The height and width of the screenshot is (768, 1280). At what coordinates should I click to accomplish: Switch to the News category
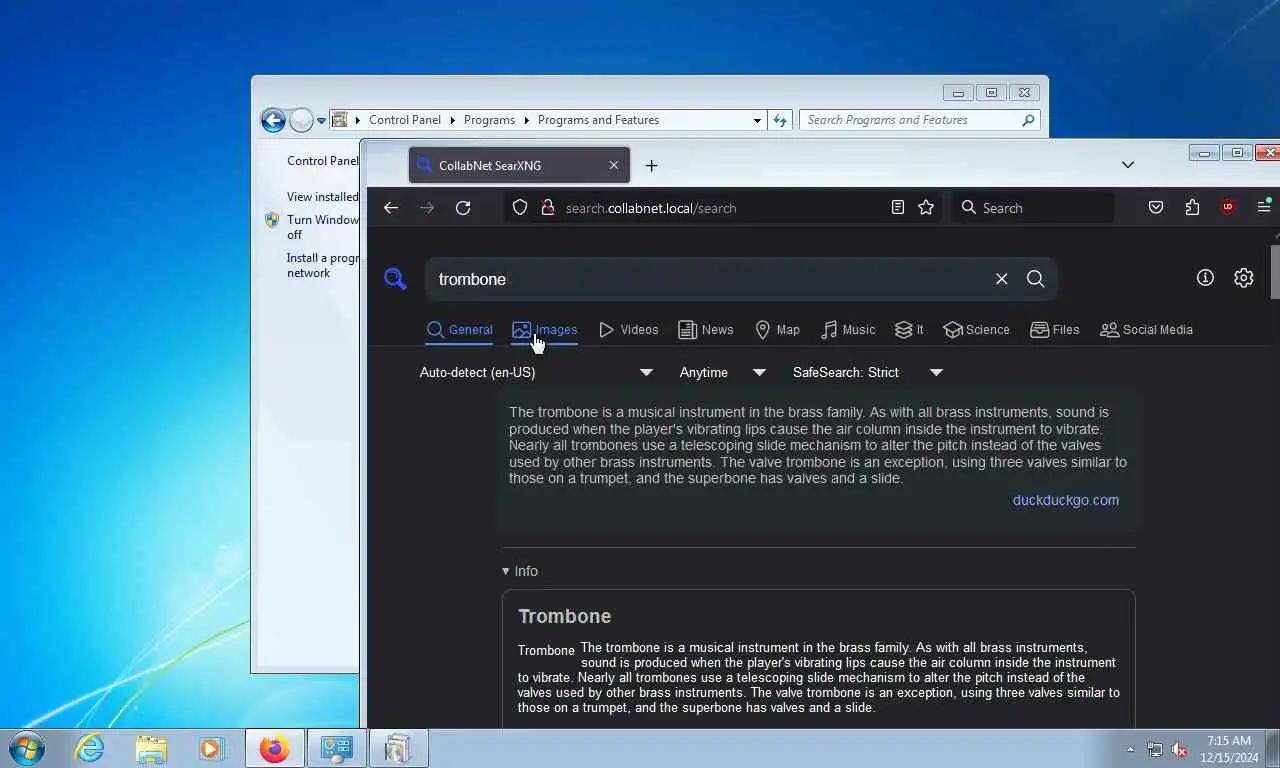coord(705,330)
